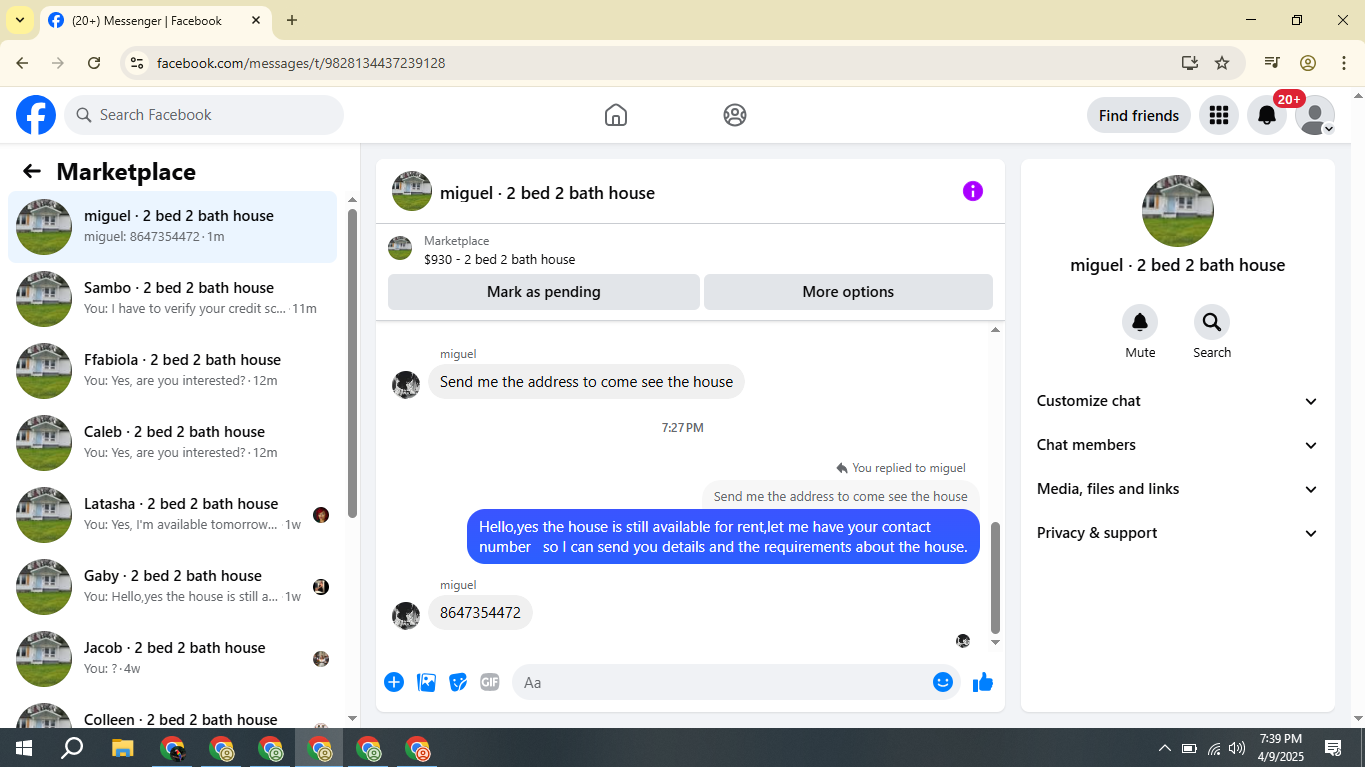Viewport: 1365px width, 767px height.
Task: Open Windows notification center icon
Action: click(x=1333, y=748)
